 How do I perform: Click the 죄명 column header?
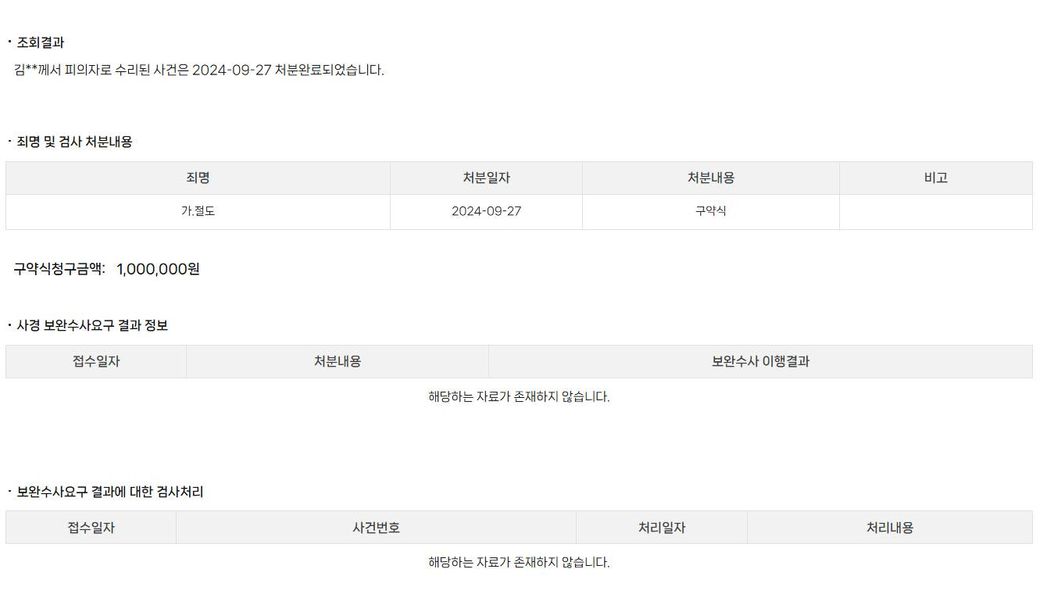coord(198,178)
